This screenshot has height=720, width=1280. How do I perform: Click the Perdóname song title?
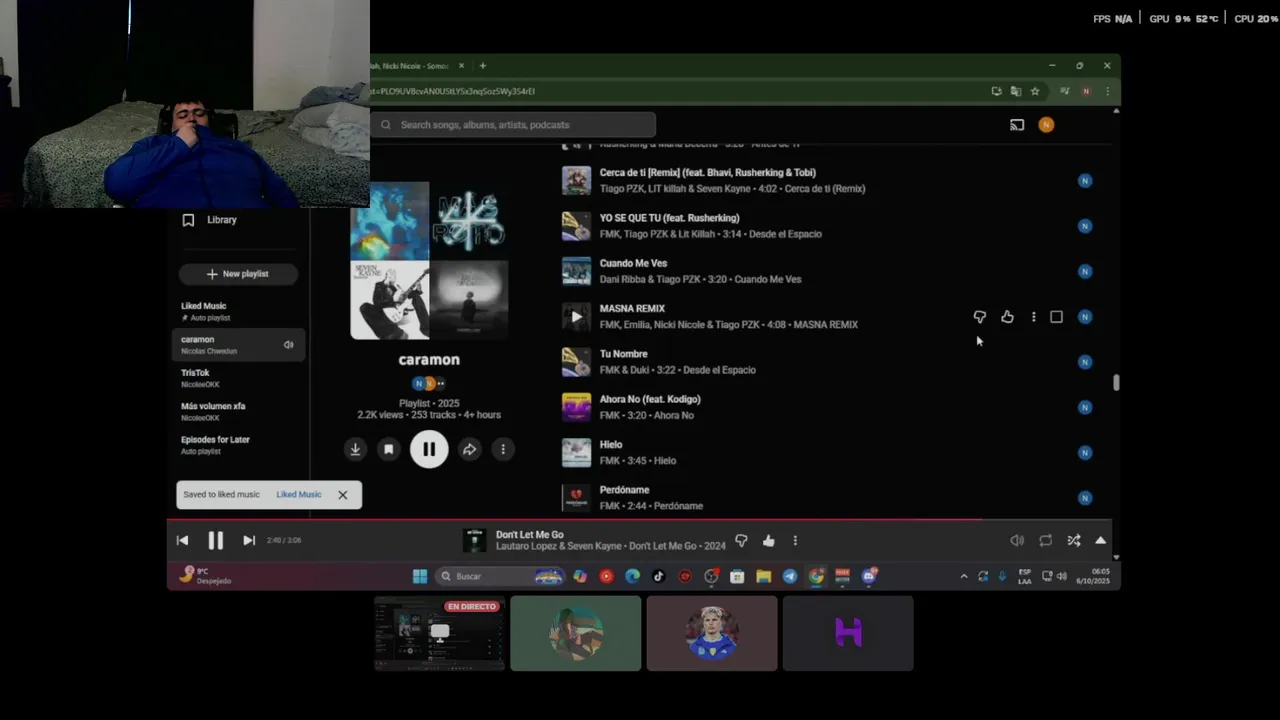click(x=624, y=490)
